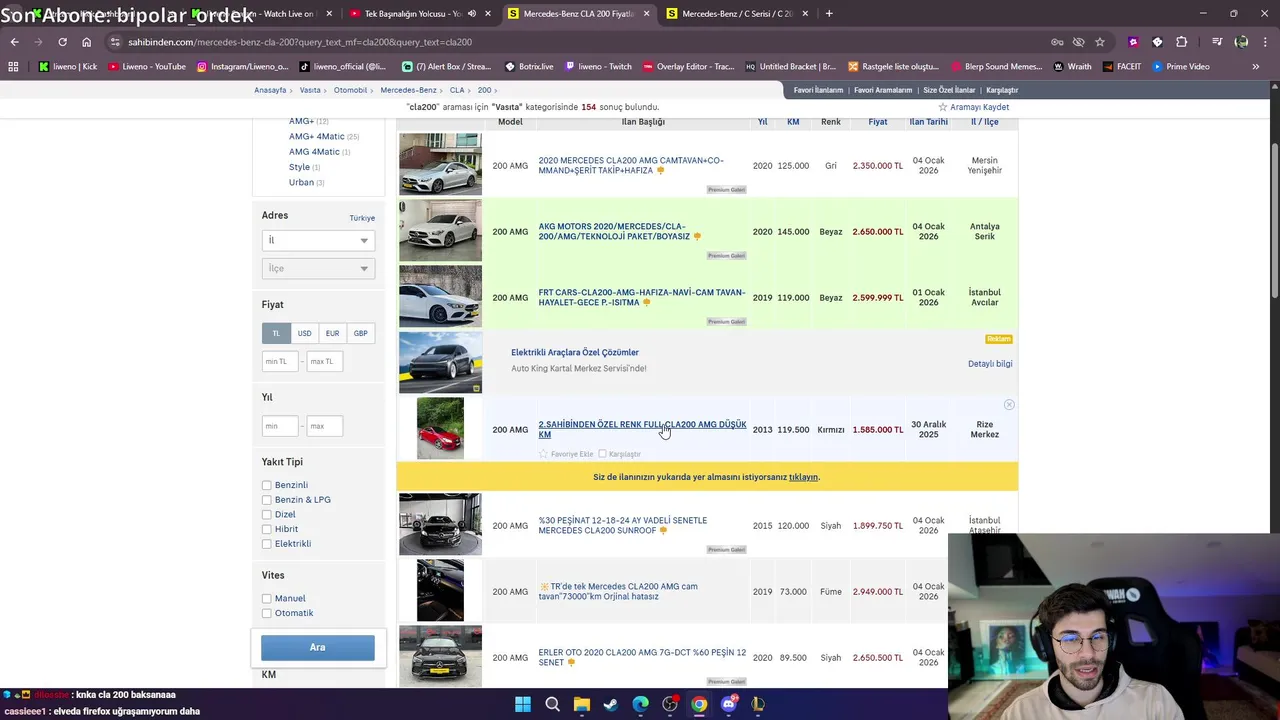Check the Manuel transmission checkbox
Viewport: 1280px width, 720px height.
click(267, 599)
